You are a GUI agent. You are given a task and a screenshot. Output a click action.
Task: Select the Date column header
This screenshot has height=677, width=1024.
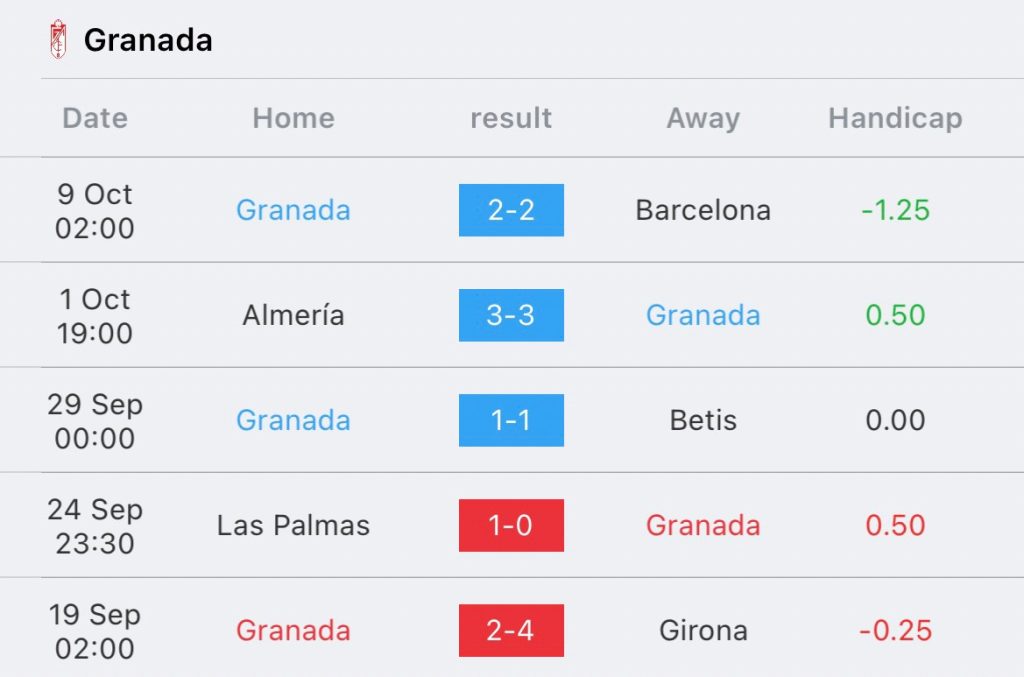pos(95,118)
